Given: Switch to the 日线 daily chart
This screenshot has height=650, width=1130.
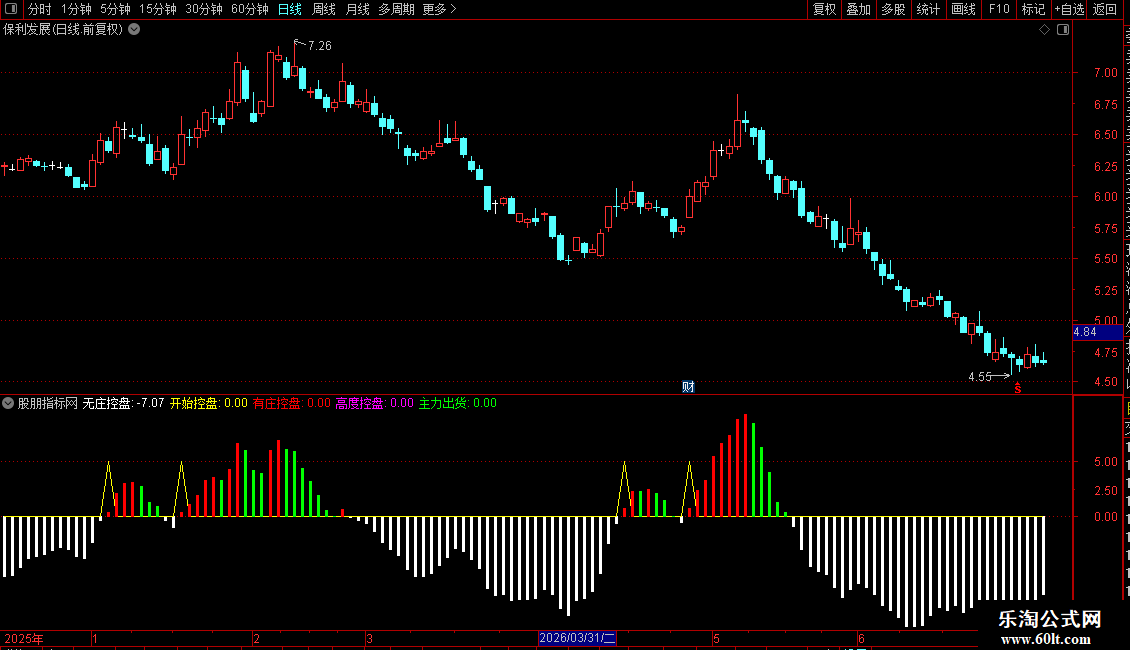Looking at the screenshot, I should pyautogui.click(x=290, y=9).
